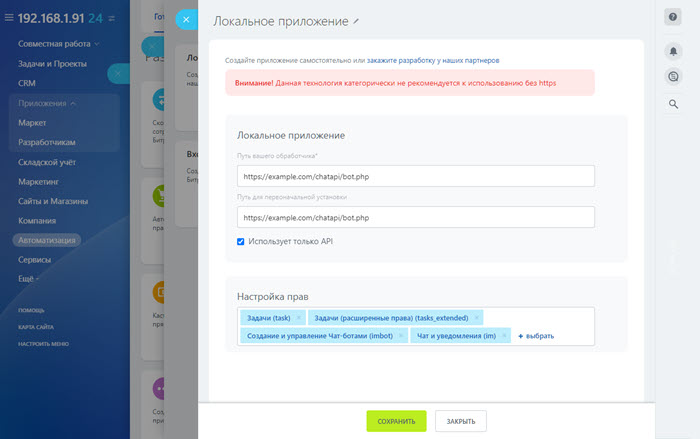
Task: Open закажите разработку у наших партнеров link
Action: click(433, 60)
